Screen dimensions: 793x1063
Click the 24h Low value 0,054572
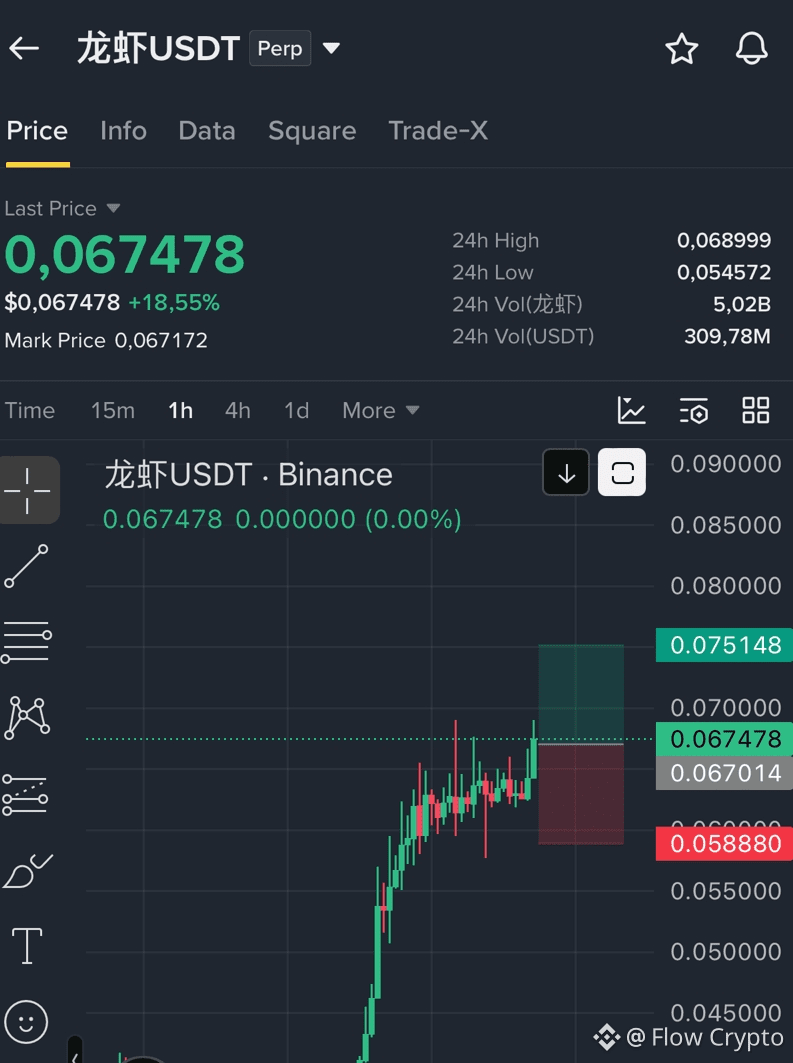[724, 273]
